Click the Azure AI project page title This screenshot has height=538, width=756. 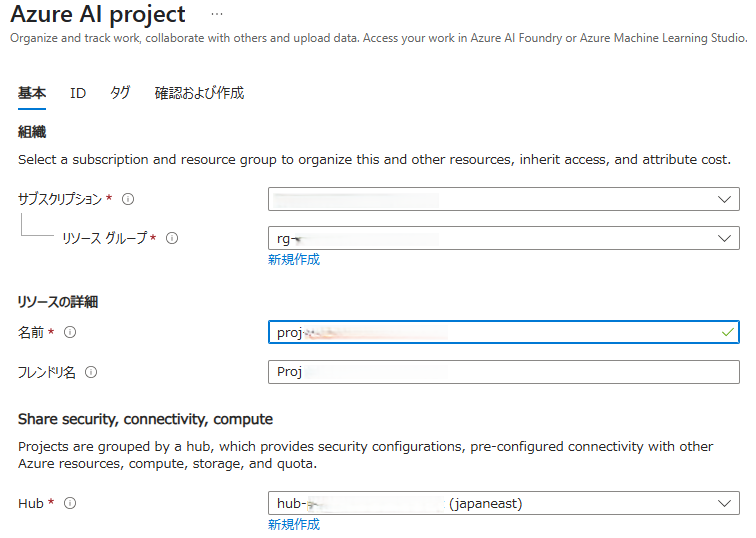point(98,14)
